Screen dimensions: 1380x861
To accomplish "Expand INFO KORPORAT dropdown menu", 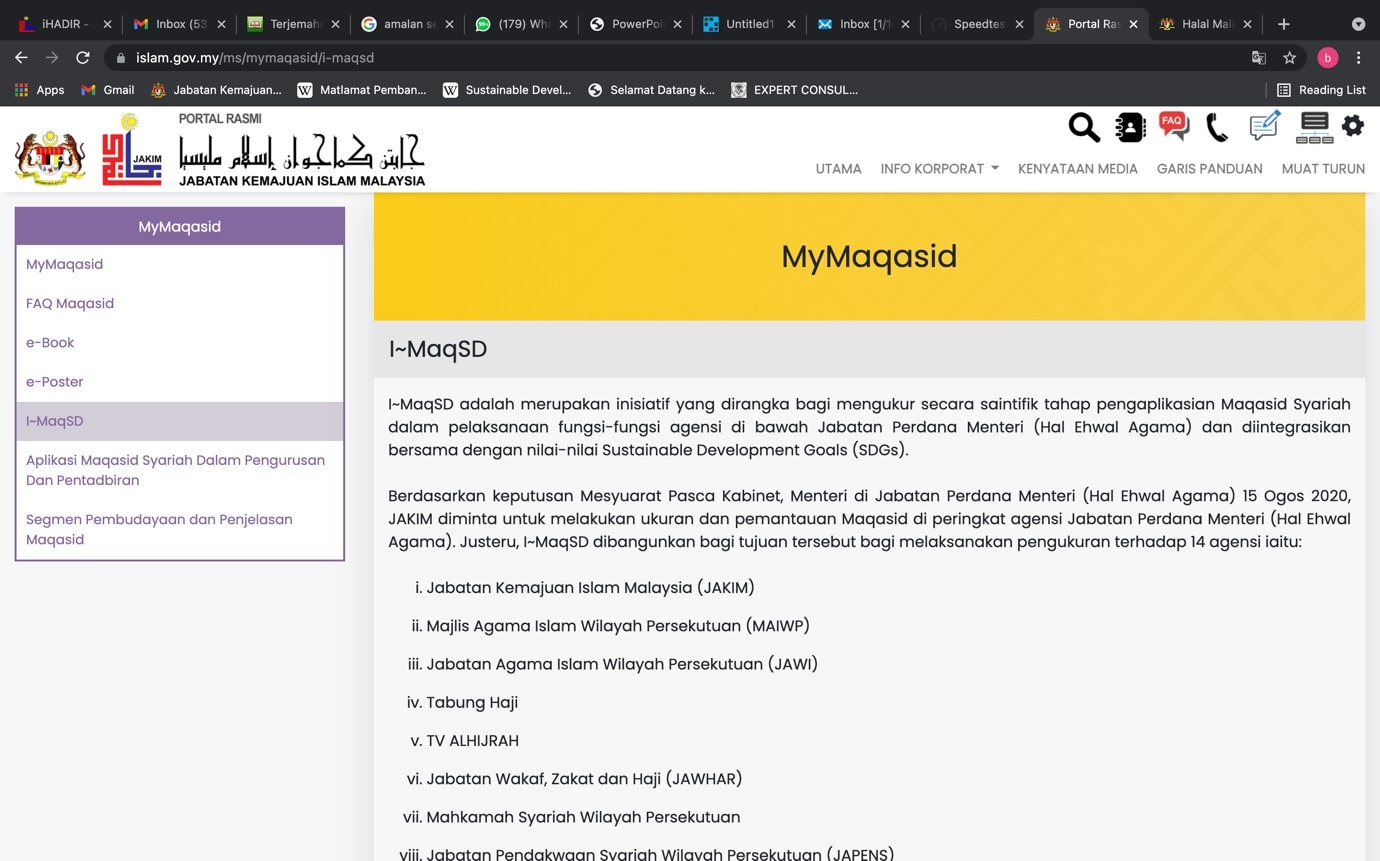I will tap(939, 169).
